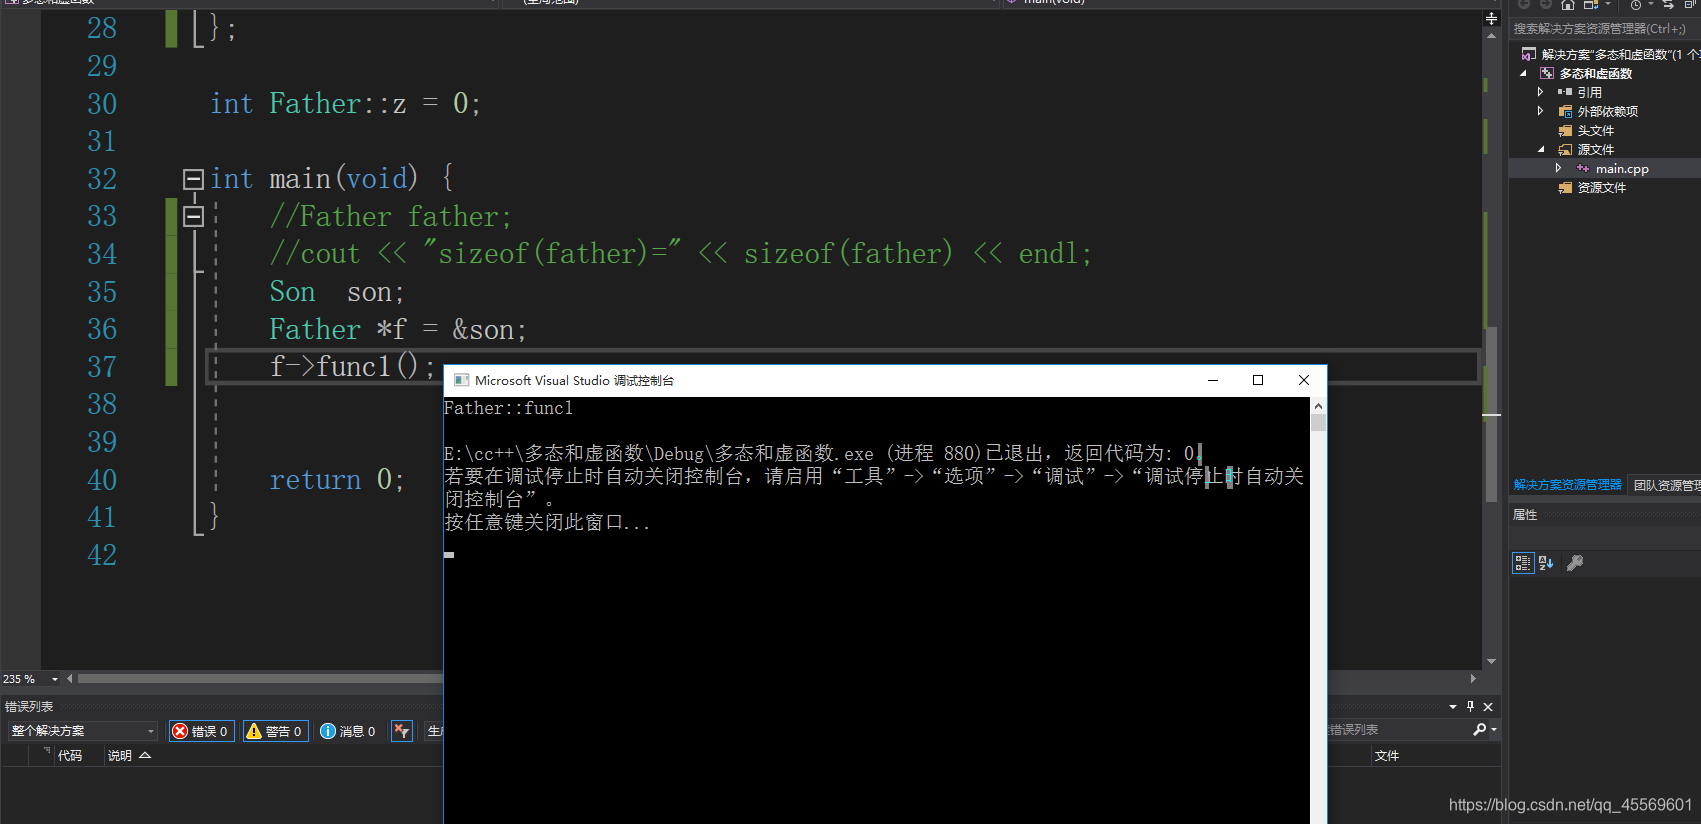Select the Alphabetical sort icon in Properties

coord(1546,563)
